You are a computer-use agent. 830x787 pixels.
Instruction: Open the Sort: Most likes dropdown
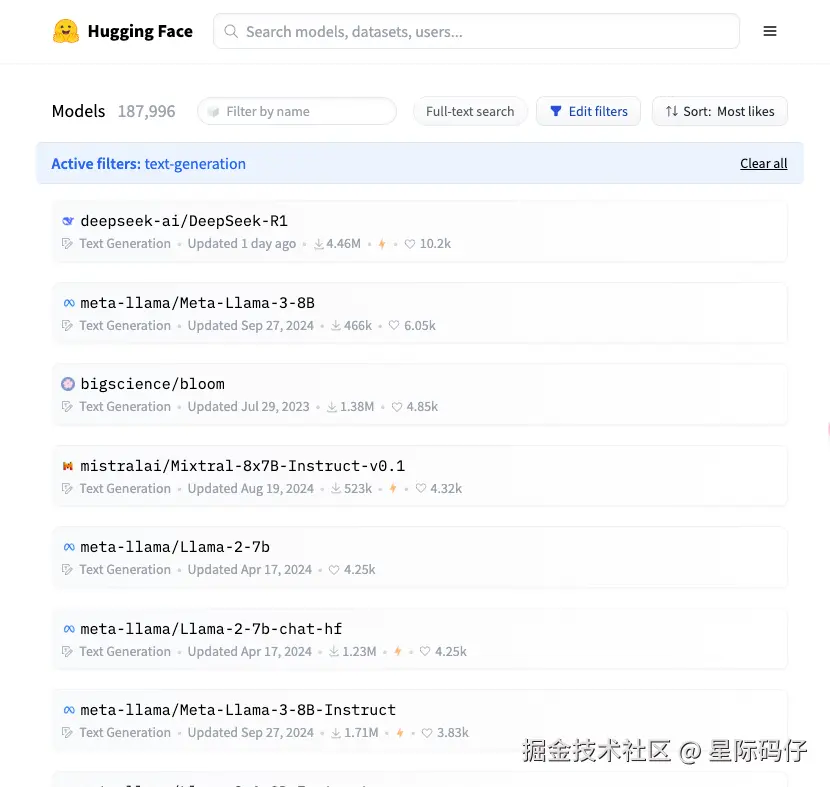click(719, 111)
